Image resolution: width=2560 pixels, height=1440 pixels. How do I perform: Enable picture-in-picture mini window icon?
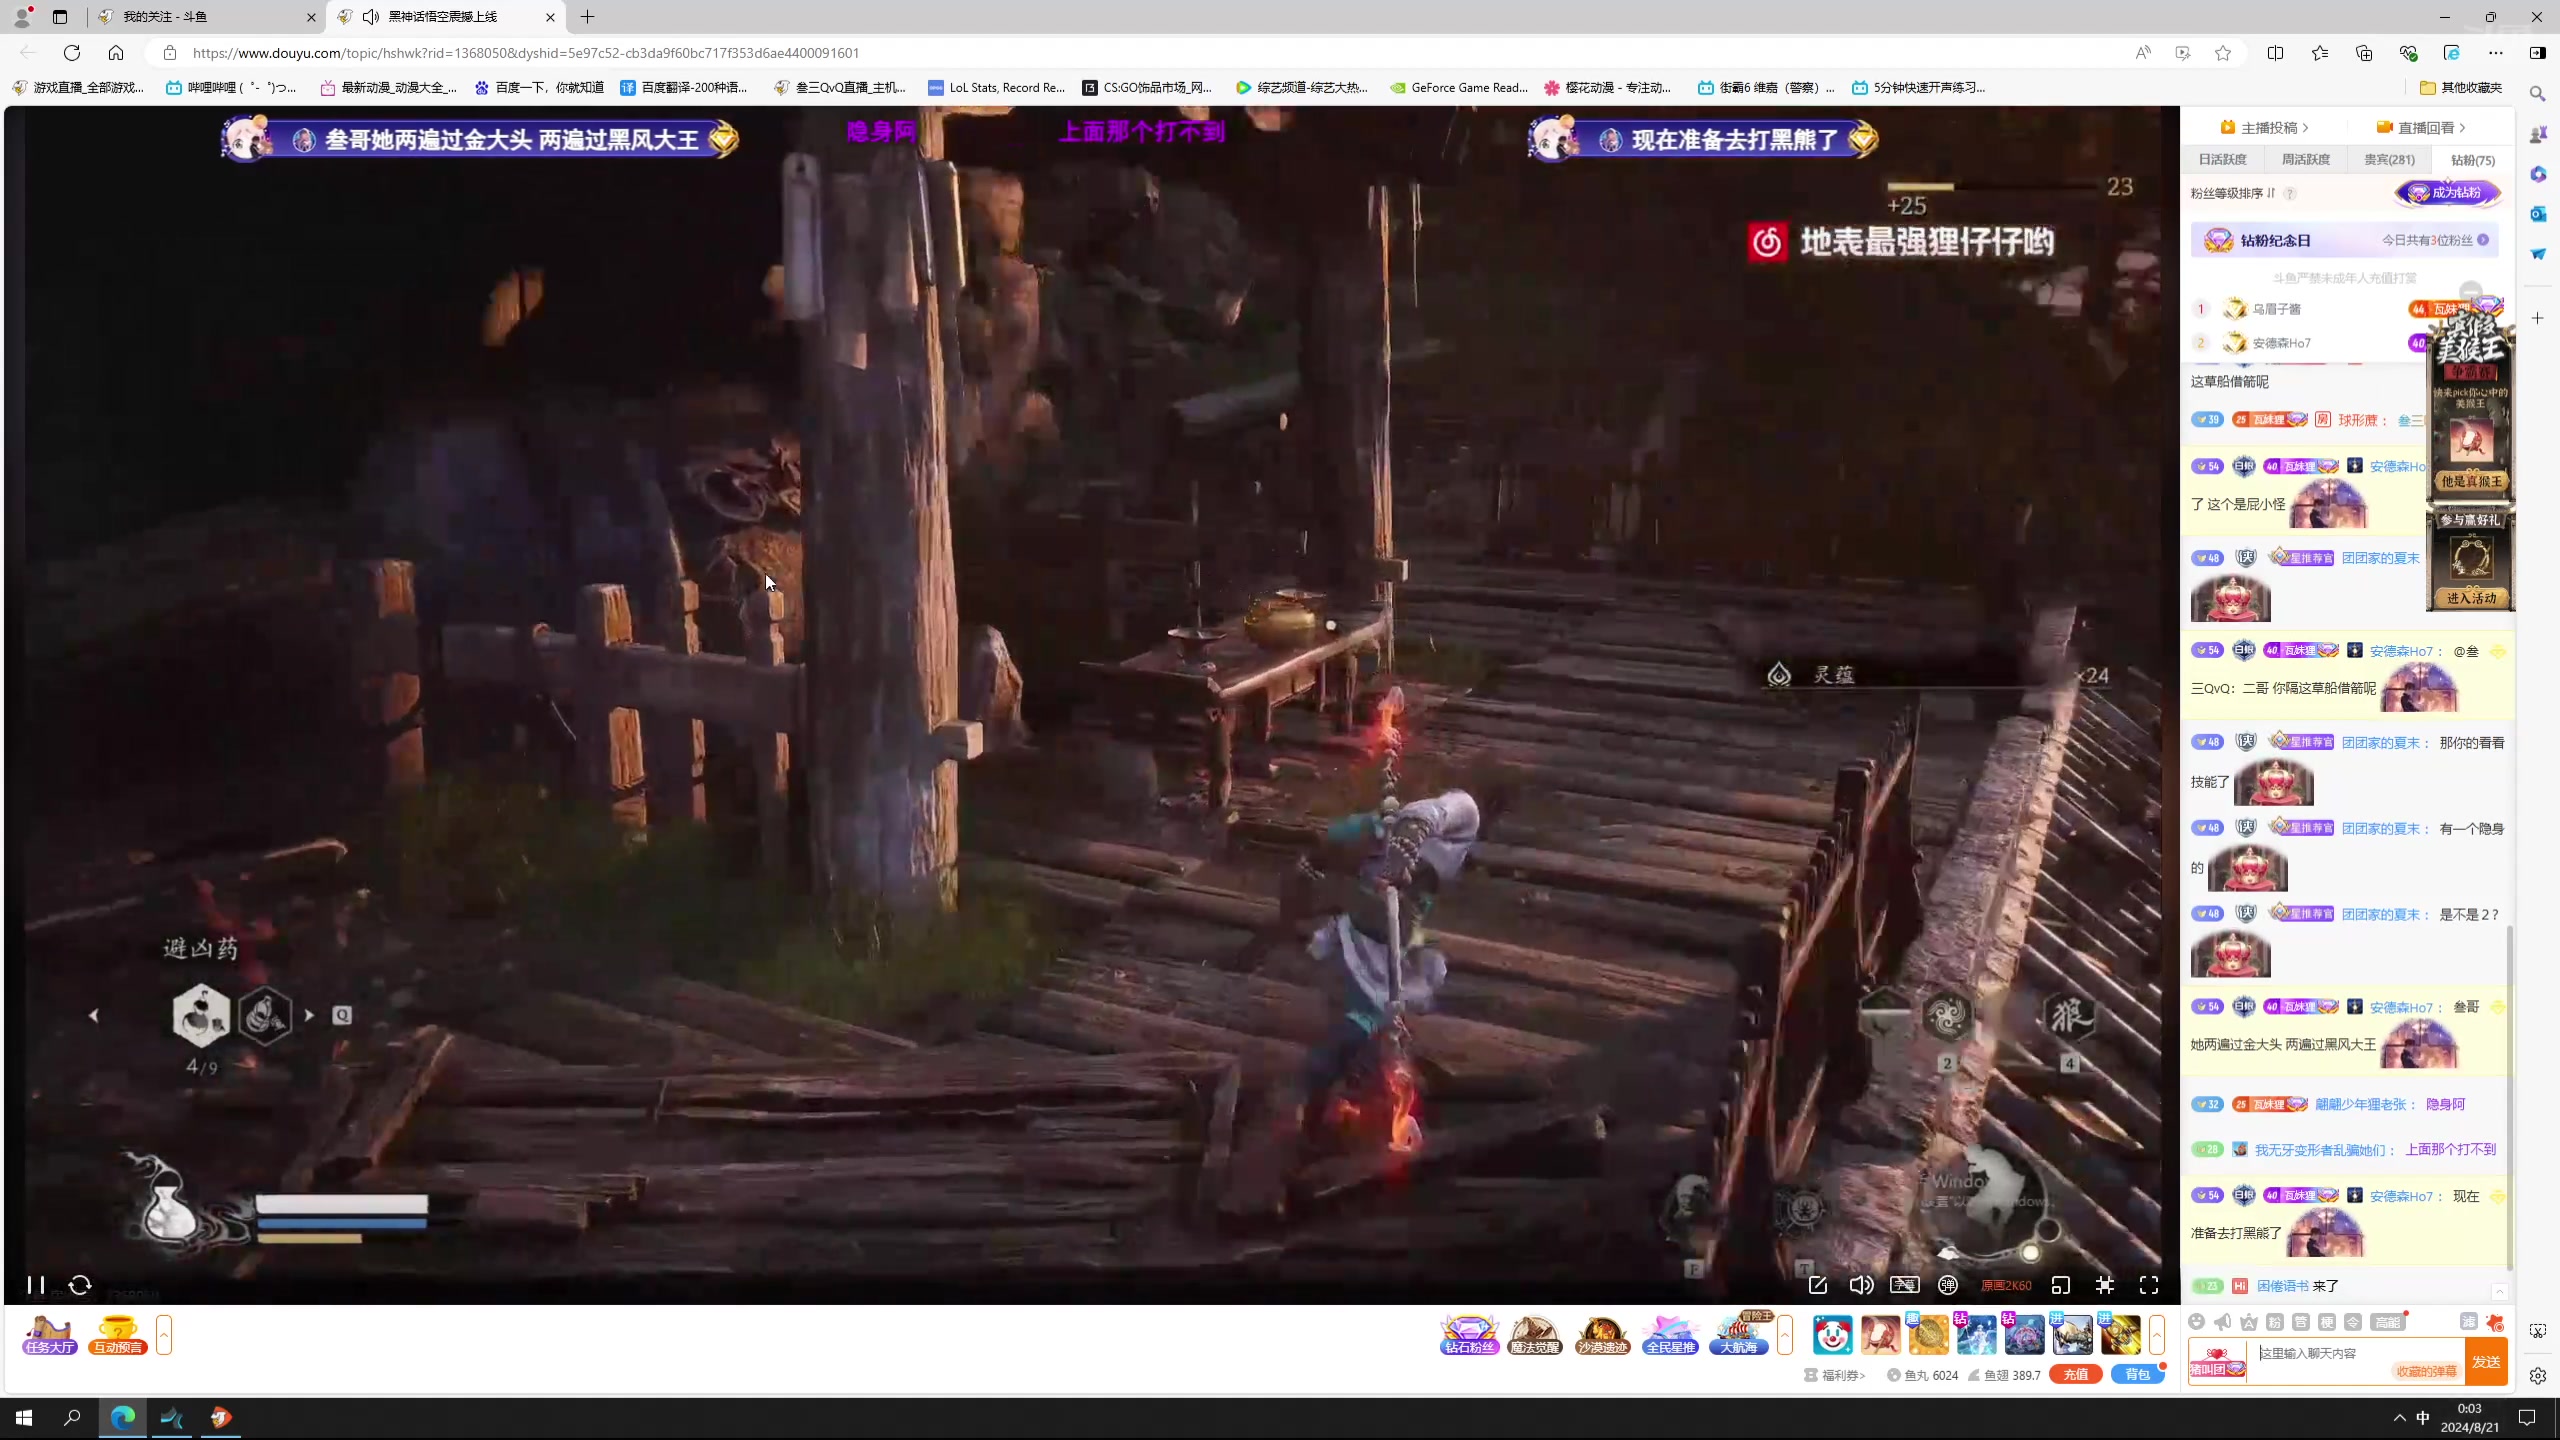2061,1285
